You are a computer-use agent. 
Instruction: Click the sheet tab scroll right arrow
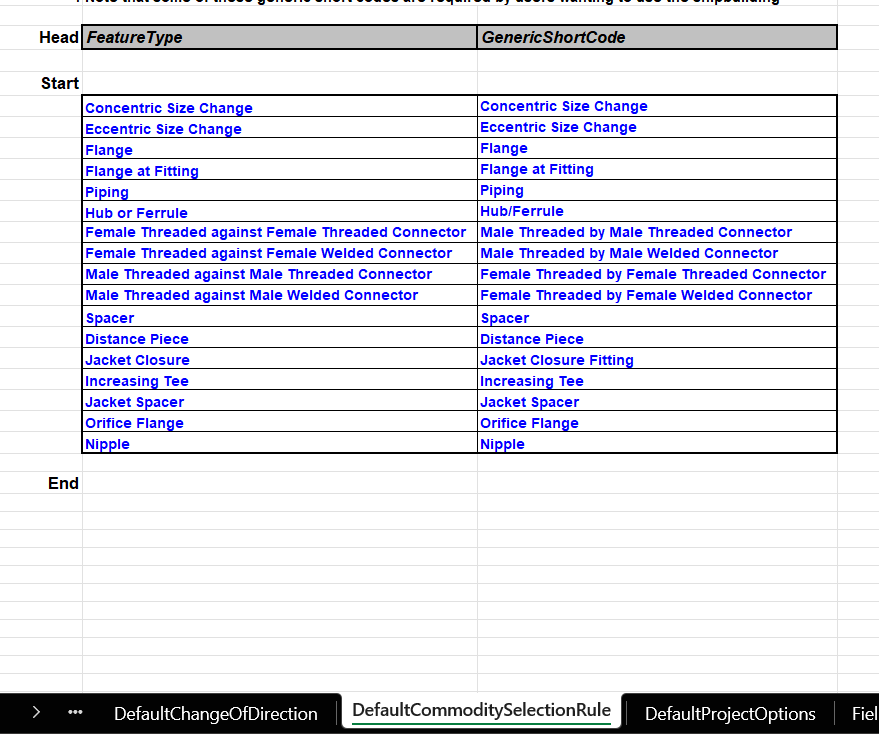36,713
